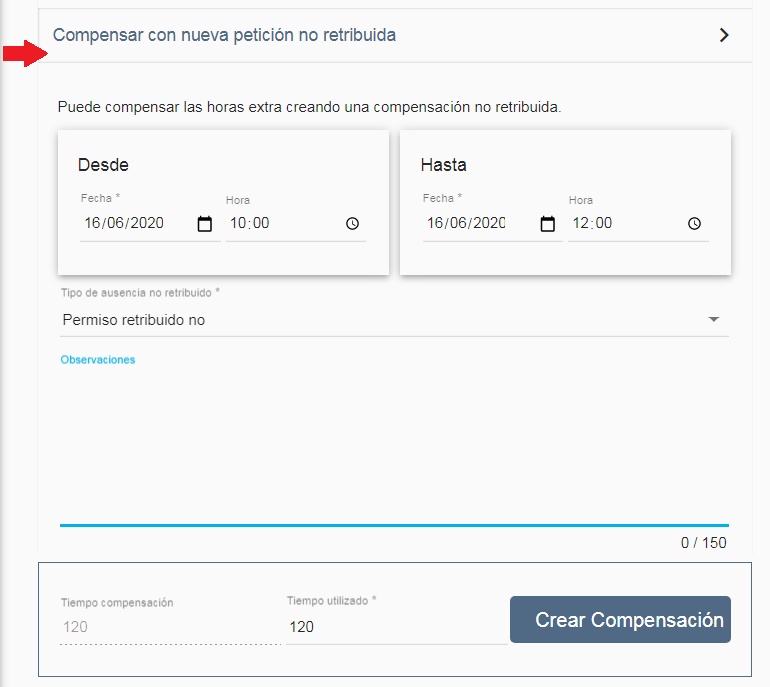The width and height of the screenshot is (770, 687).
Task: Select the year '2020' in the Desde date
Action: pos(145,224)
